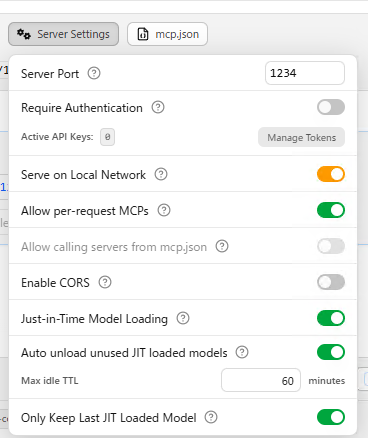Open the Server Settings button
The width and height of the screenshot is (368, 438).
pos(63,34)
